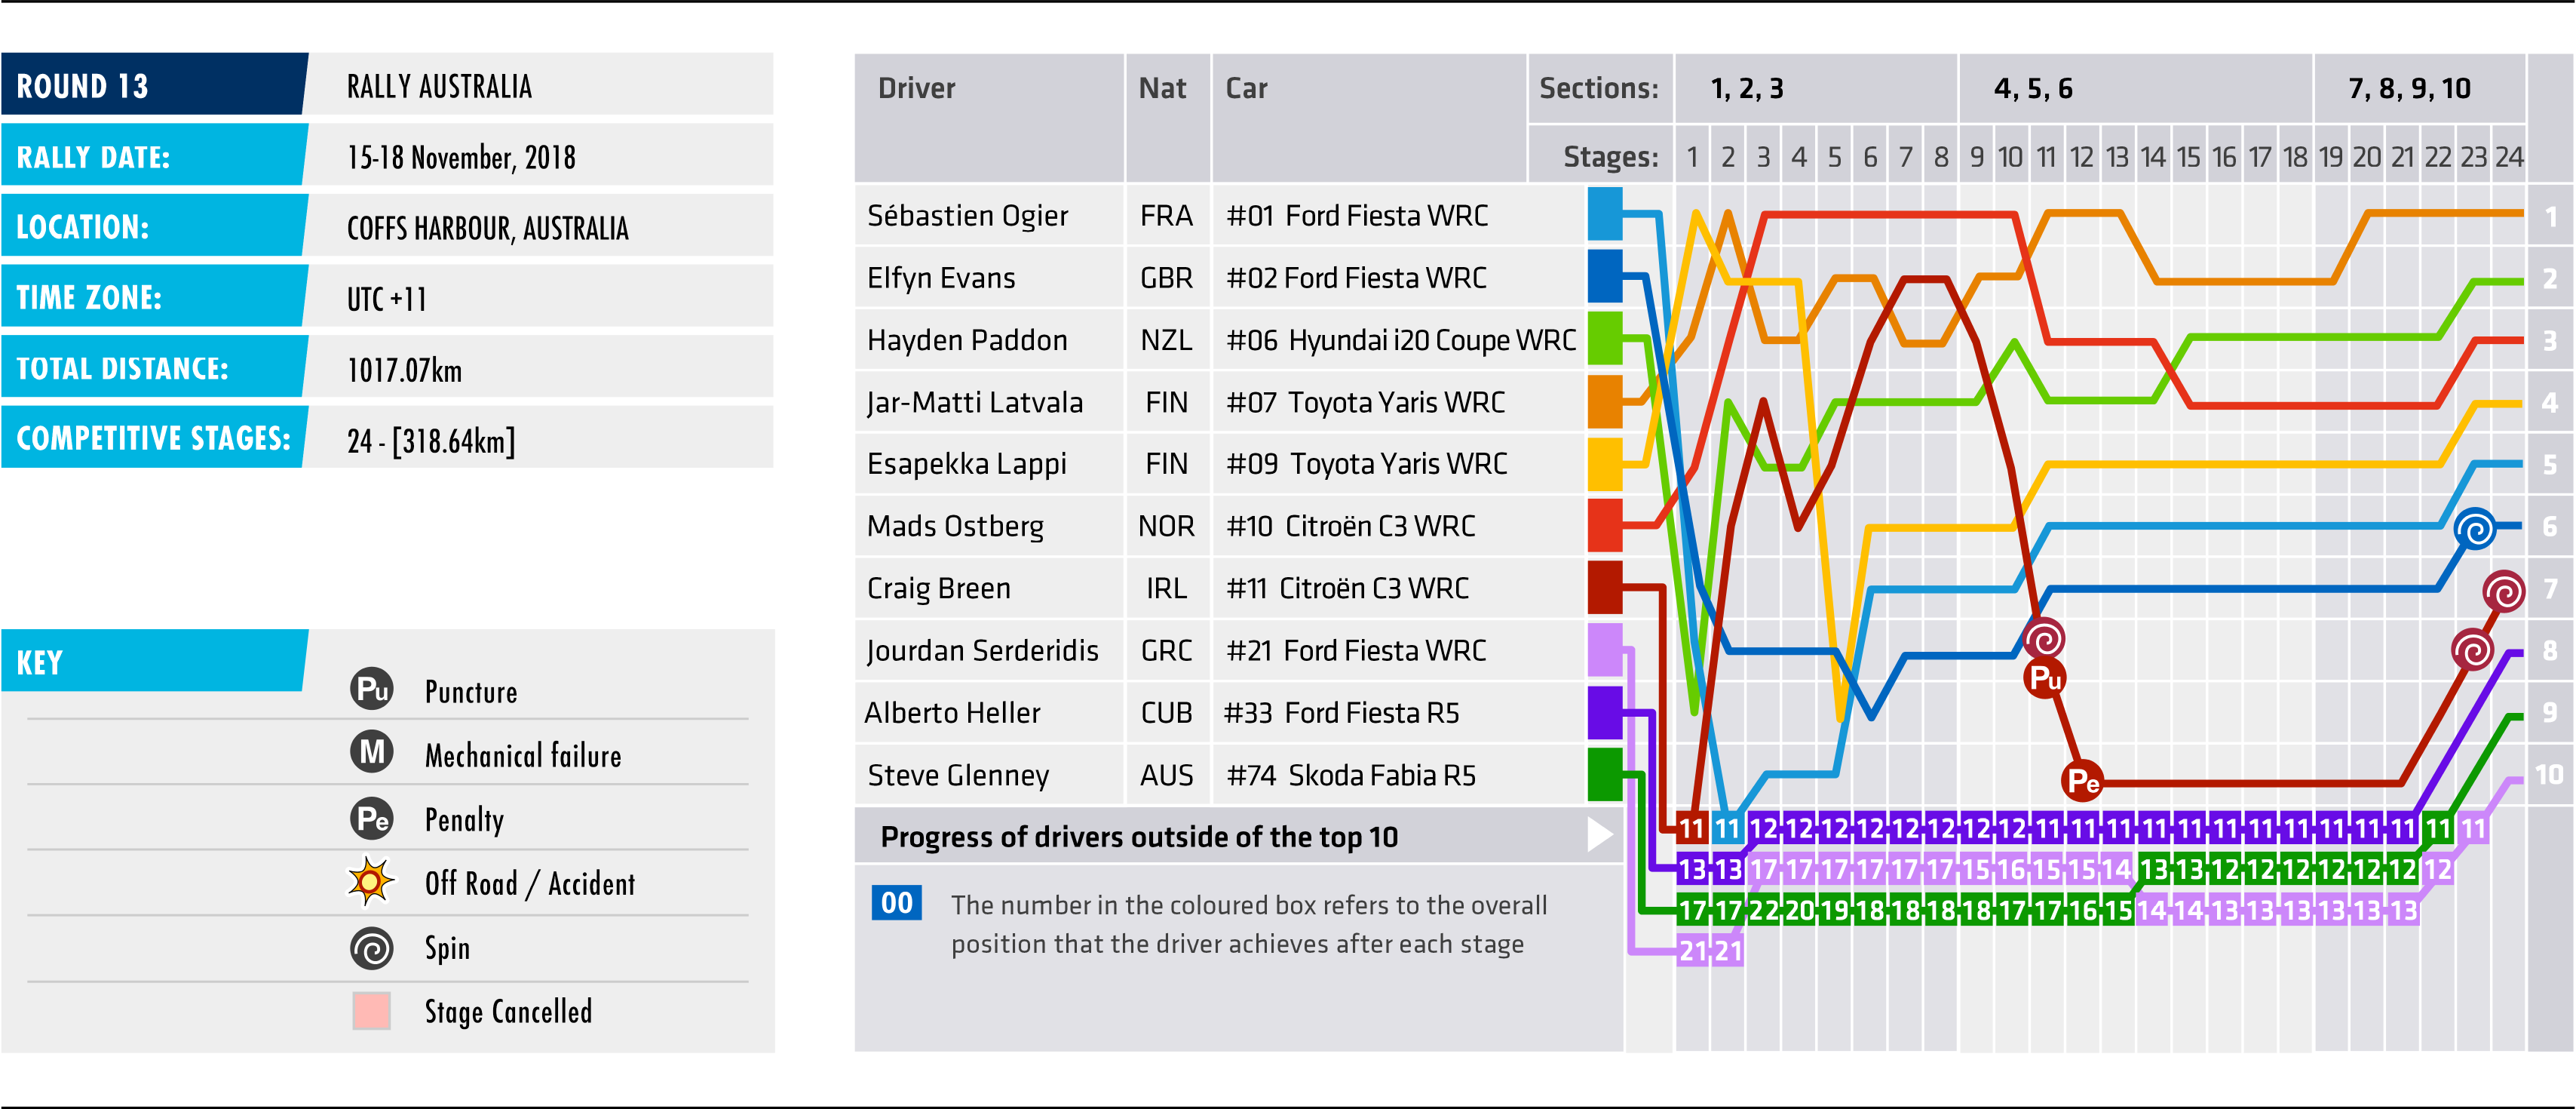This screenshot has height=1109, width=2576.
Task: Click the Nat column header
Action: [1162, 88]
